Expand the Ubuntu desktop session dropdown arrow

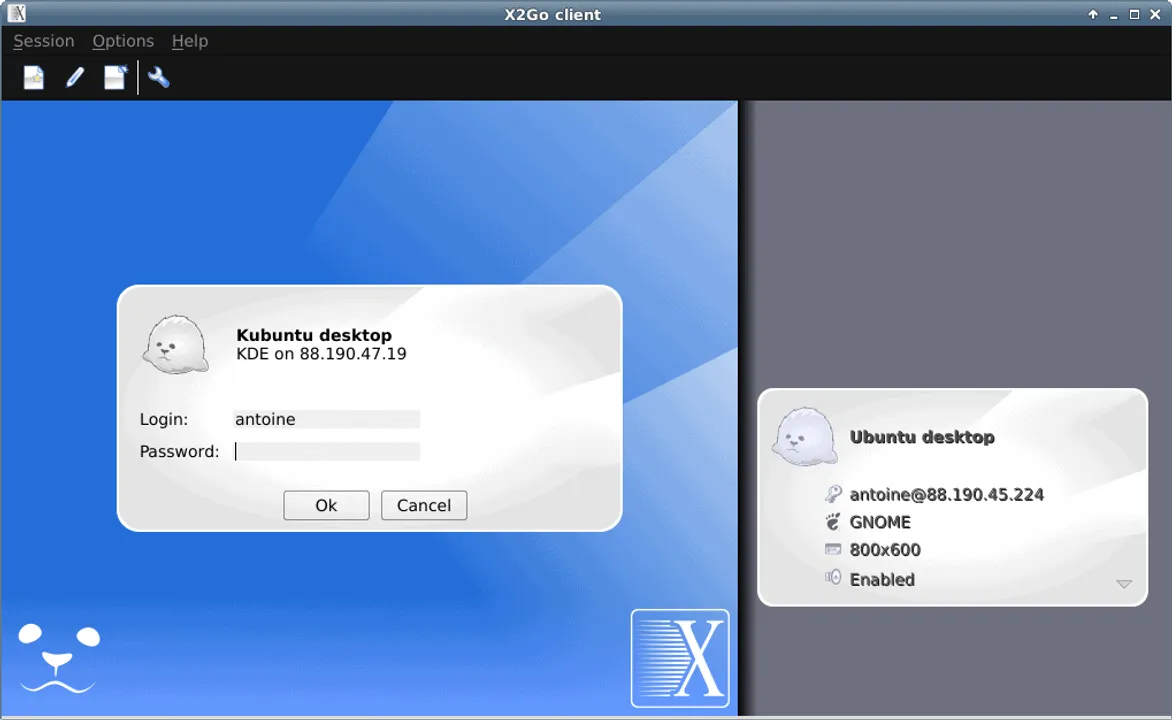coord(1123,584)
